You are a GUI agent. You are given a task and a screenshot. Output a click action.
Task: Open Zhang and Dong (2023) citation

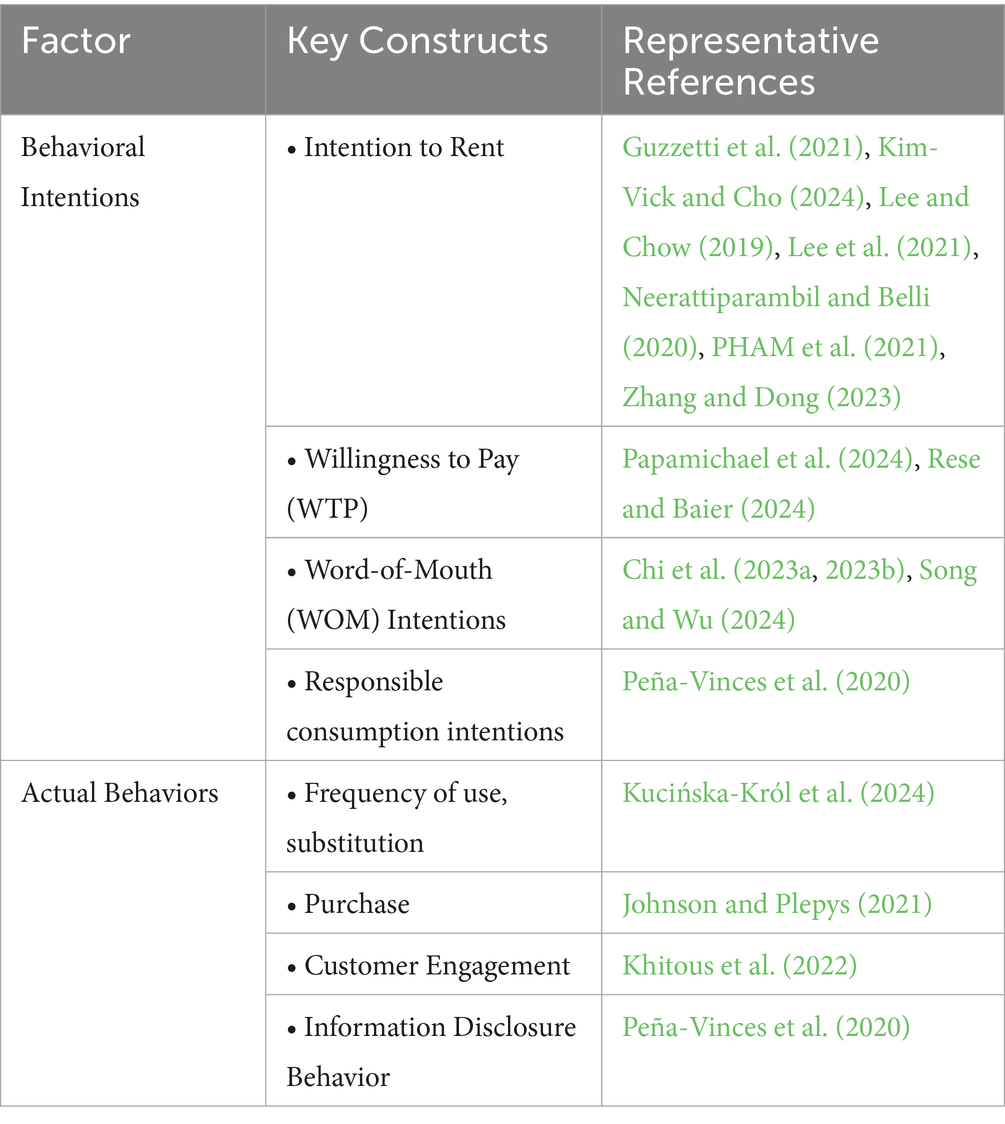[x=761, y=398]
